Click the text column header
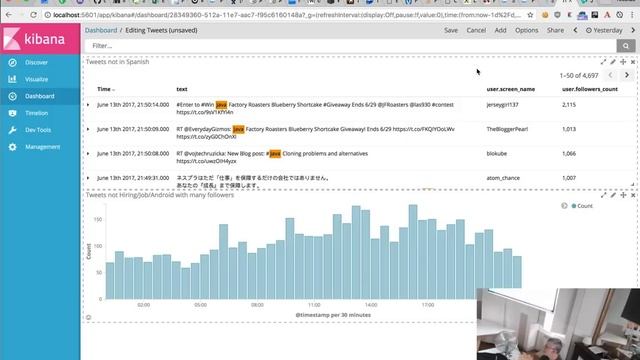This screenshot has width=640, height=360. [182, 89]
